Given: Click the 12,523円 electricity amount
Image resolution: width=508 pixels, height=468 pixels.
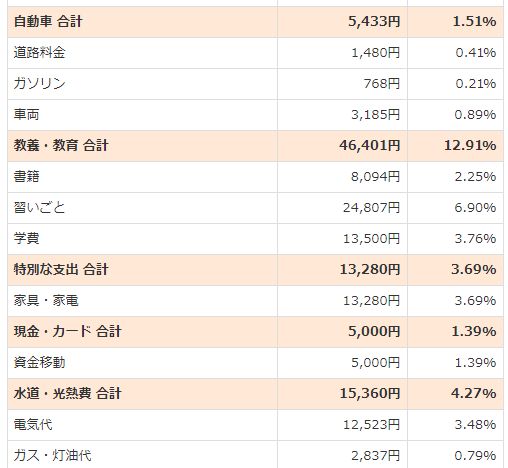Looking at the screenshot, I should 371,425.
